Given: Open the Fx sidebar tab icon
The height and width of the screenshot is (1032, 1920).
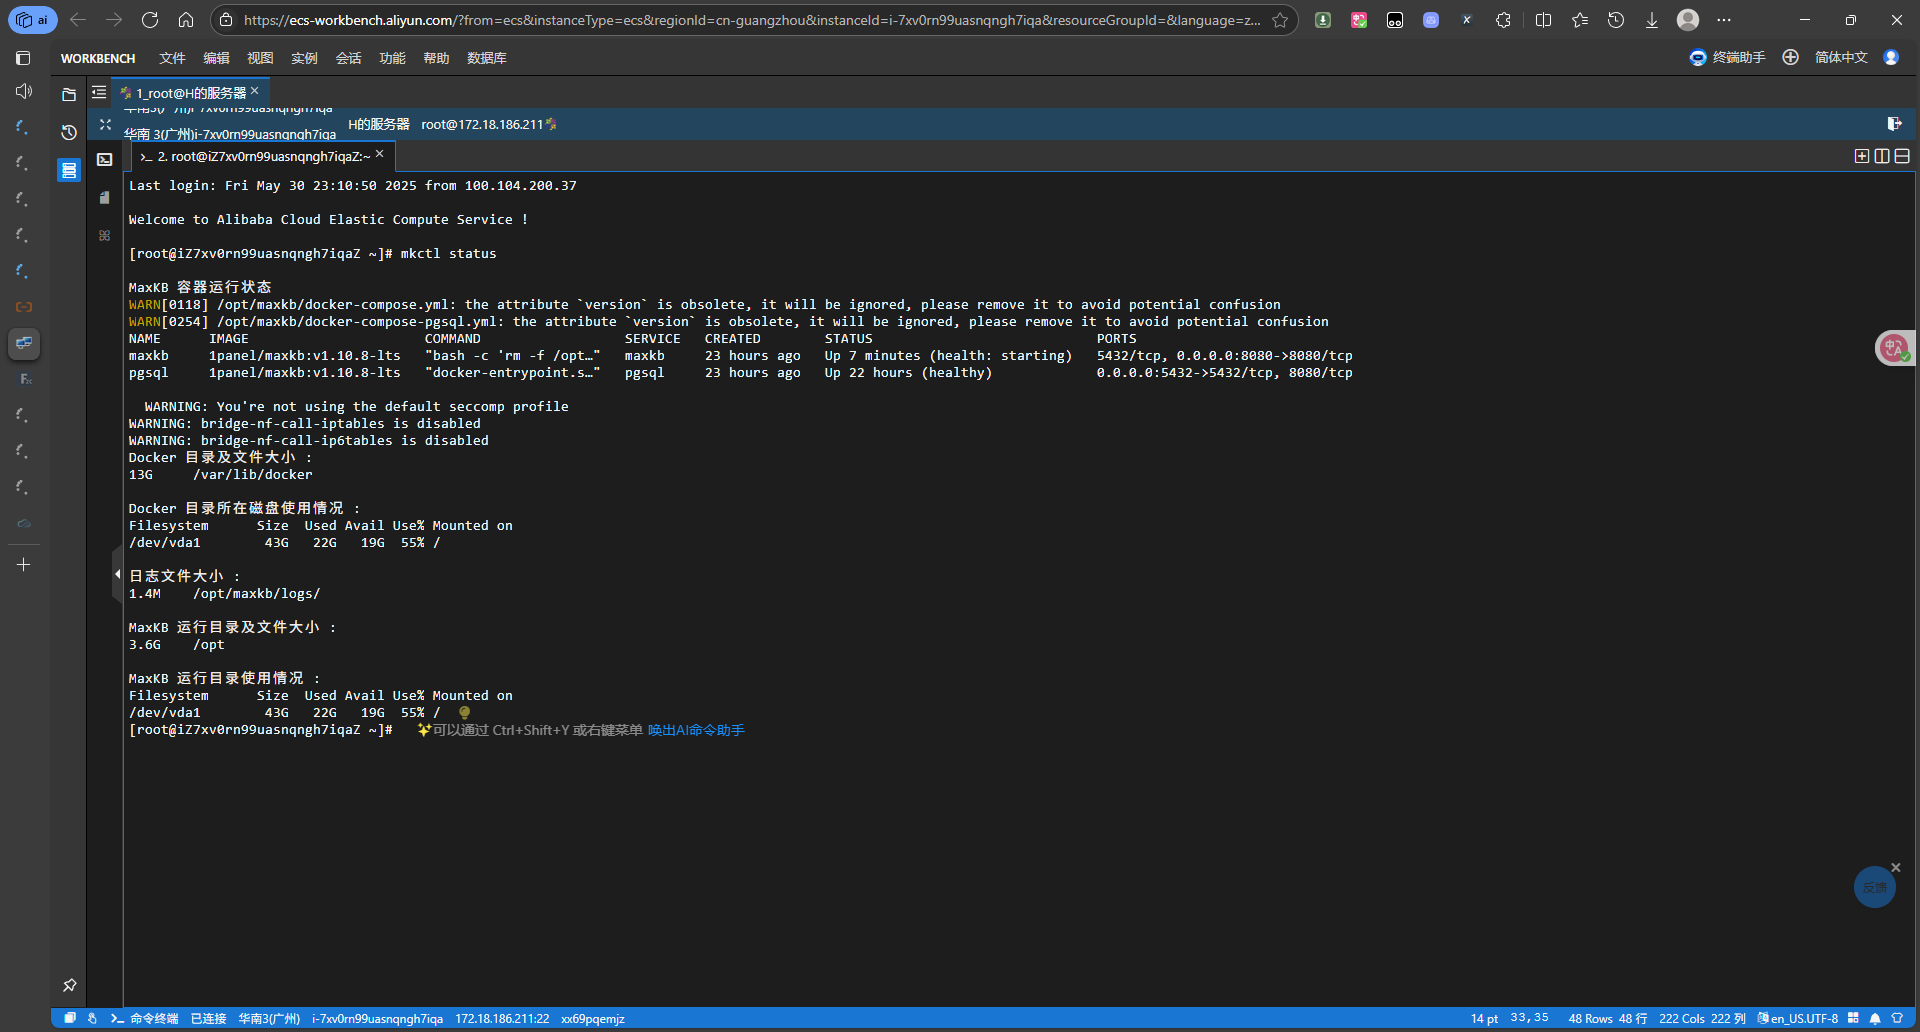Looking at the screenshot, I should pyautogui.click(x=25, y=379).
